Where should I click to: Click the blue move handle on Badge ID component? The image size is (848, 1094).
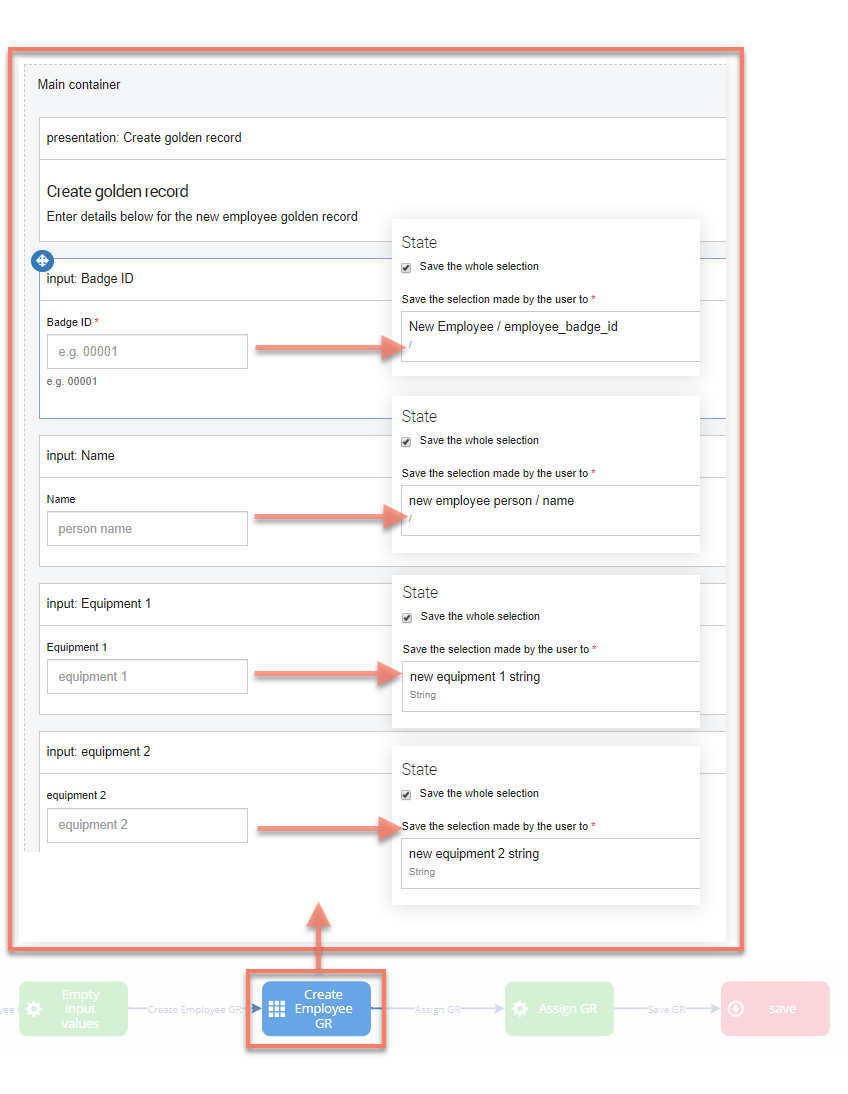click(x=42, y=260)
